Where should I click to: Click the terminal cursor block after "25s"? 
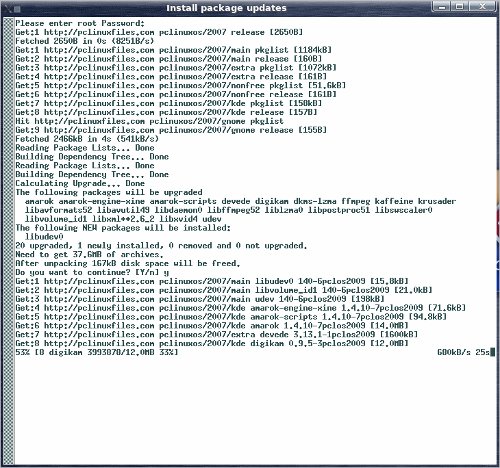coord(493,352)
